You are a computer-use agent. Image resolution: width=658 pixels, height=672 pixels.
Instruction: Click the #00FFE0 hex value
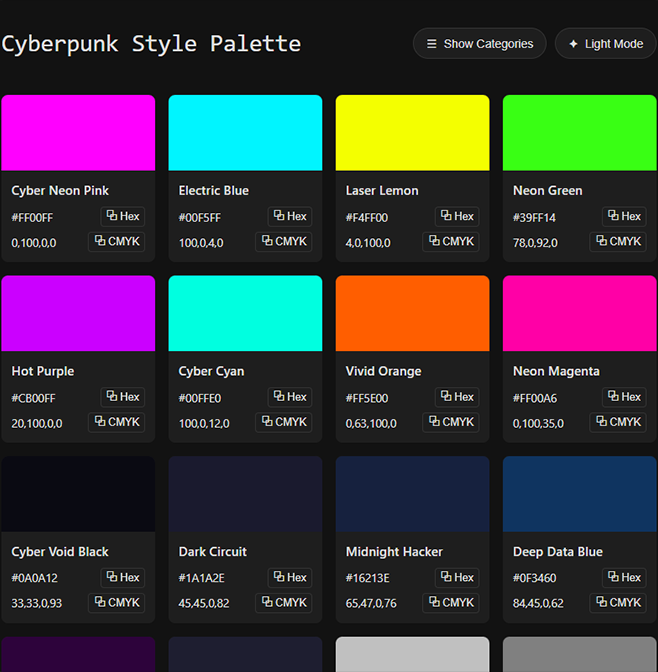[200, 398]
